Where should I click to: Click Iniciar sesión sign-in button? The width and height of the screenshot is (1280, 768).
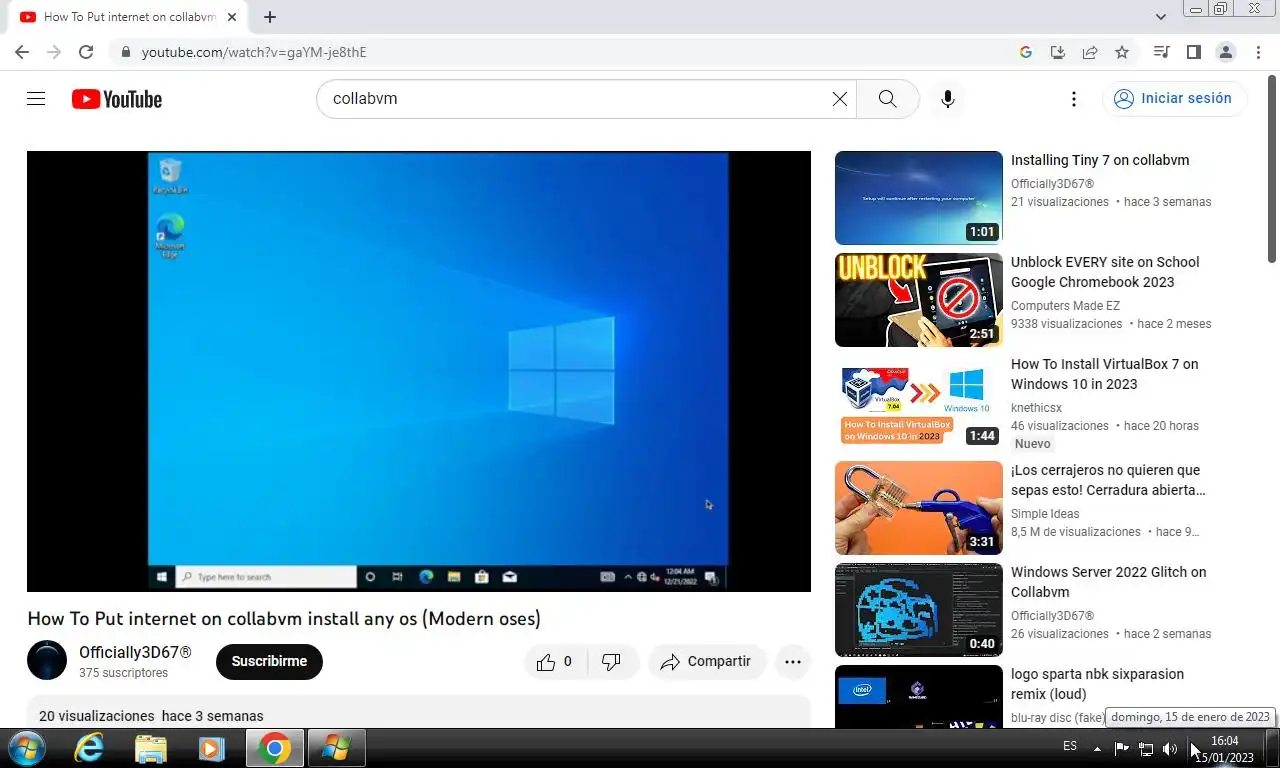point(1174,99)
